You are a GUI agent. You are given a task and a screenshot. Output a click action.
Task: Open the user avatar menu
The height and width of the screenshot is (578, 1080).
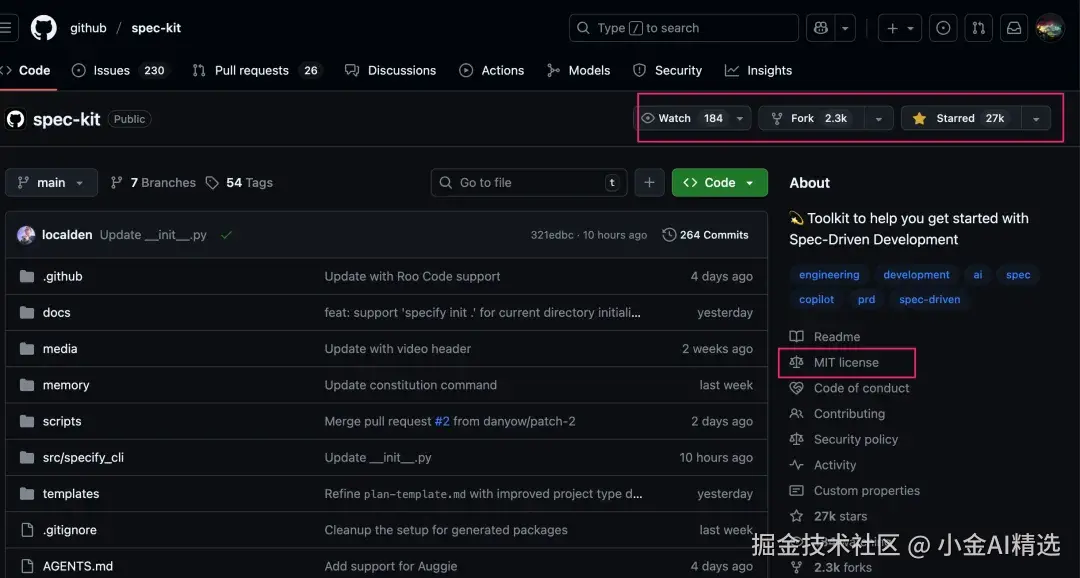[x=1050, y=28]
